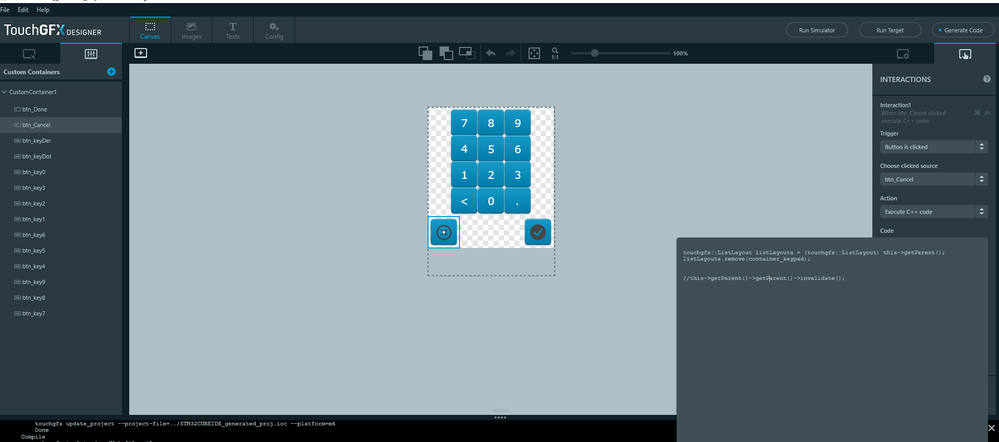Select btn_keyDot in the tree
999x442 pixels.
coord(61,156)
